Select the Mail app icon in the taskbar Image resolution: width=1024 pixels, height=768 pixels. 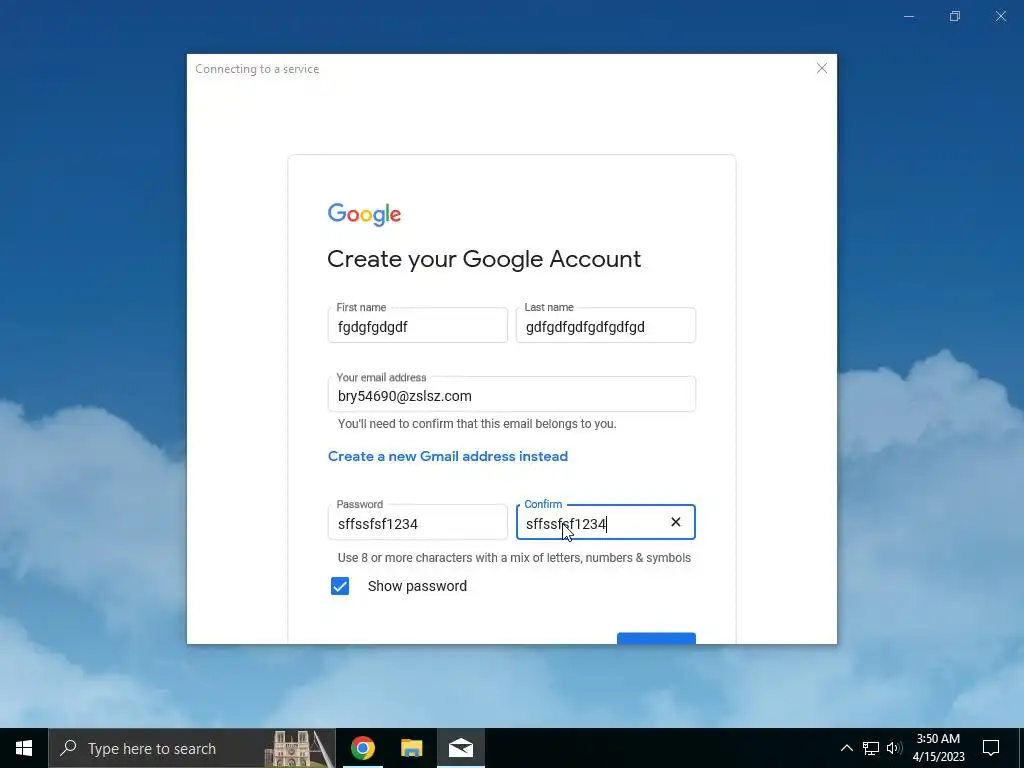460,748
